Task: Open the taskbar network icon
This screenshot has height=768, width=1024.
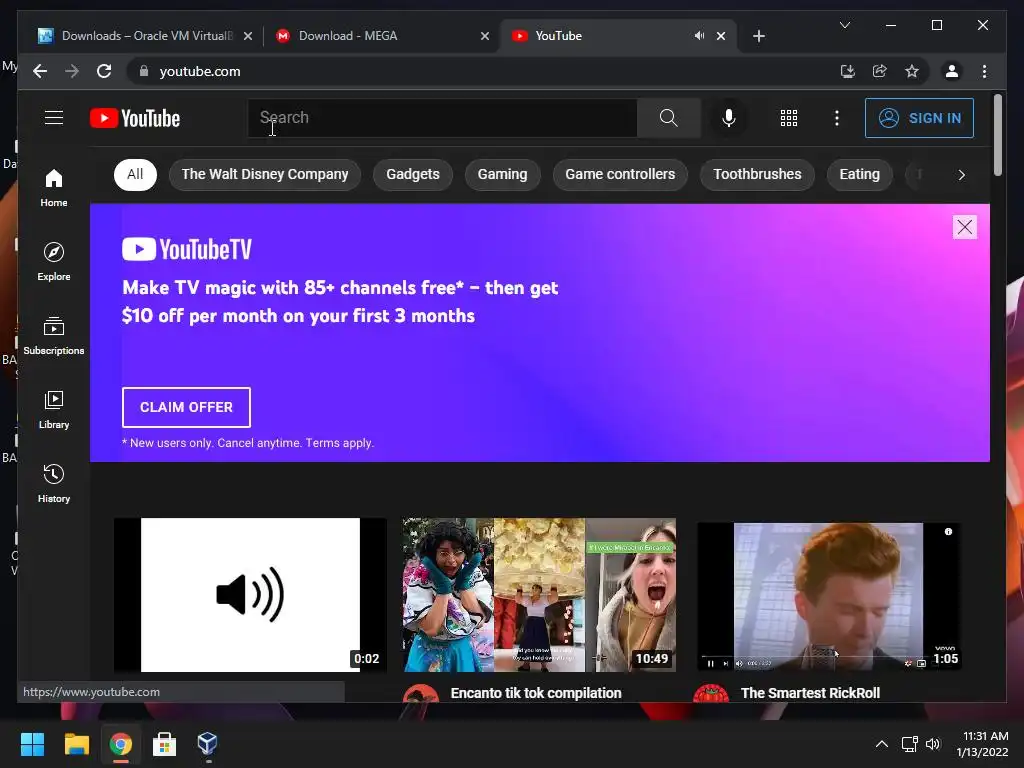Action: (x=910, y=744)
